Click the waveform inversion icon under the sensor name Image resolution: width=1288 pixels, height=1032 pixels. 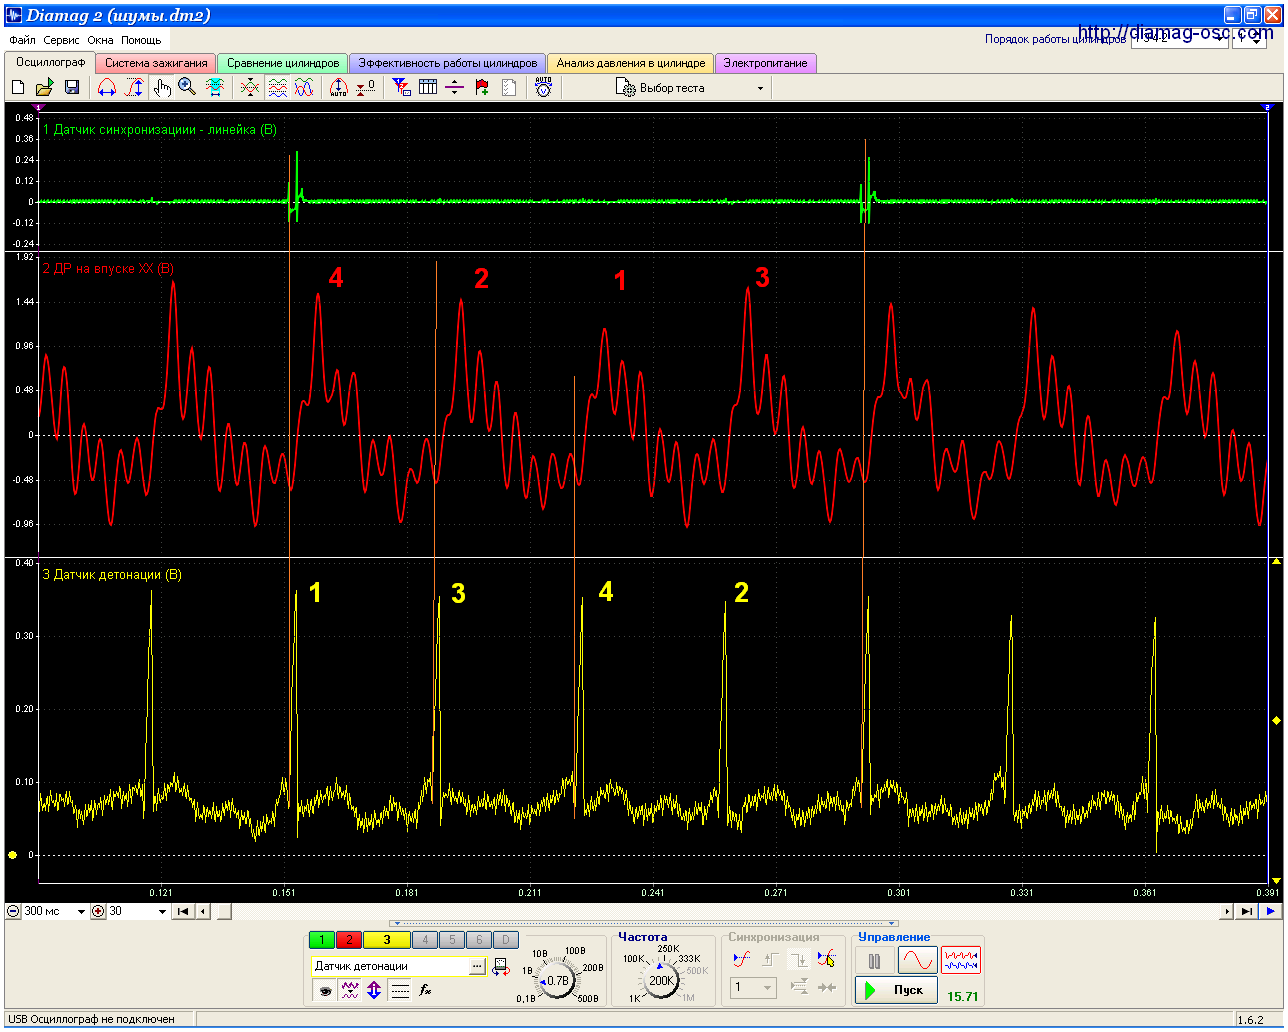click(x=350, y=990)
